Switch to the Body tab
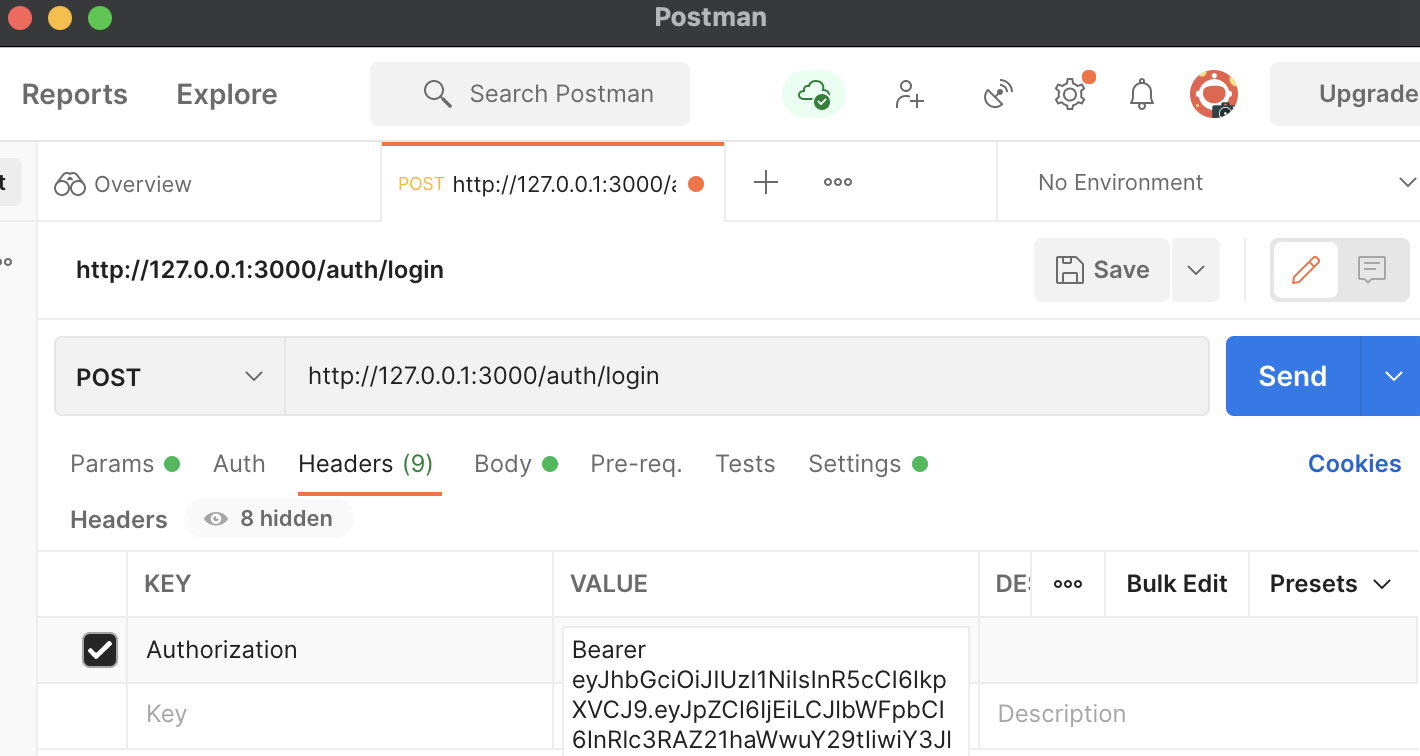Image resolution: width=1420 pixels, height=756 pixels. [515, 464]
